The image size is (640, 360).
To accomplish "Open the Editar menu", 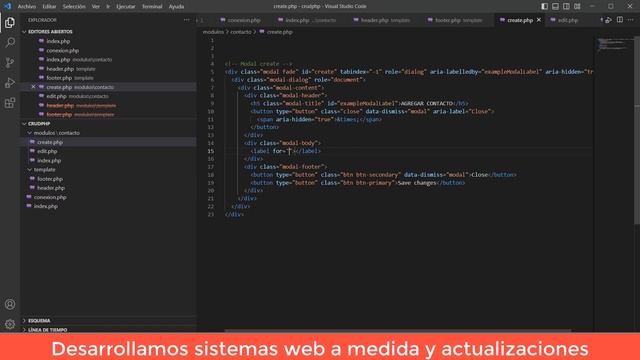I will click(x=49, y=6).
